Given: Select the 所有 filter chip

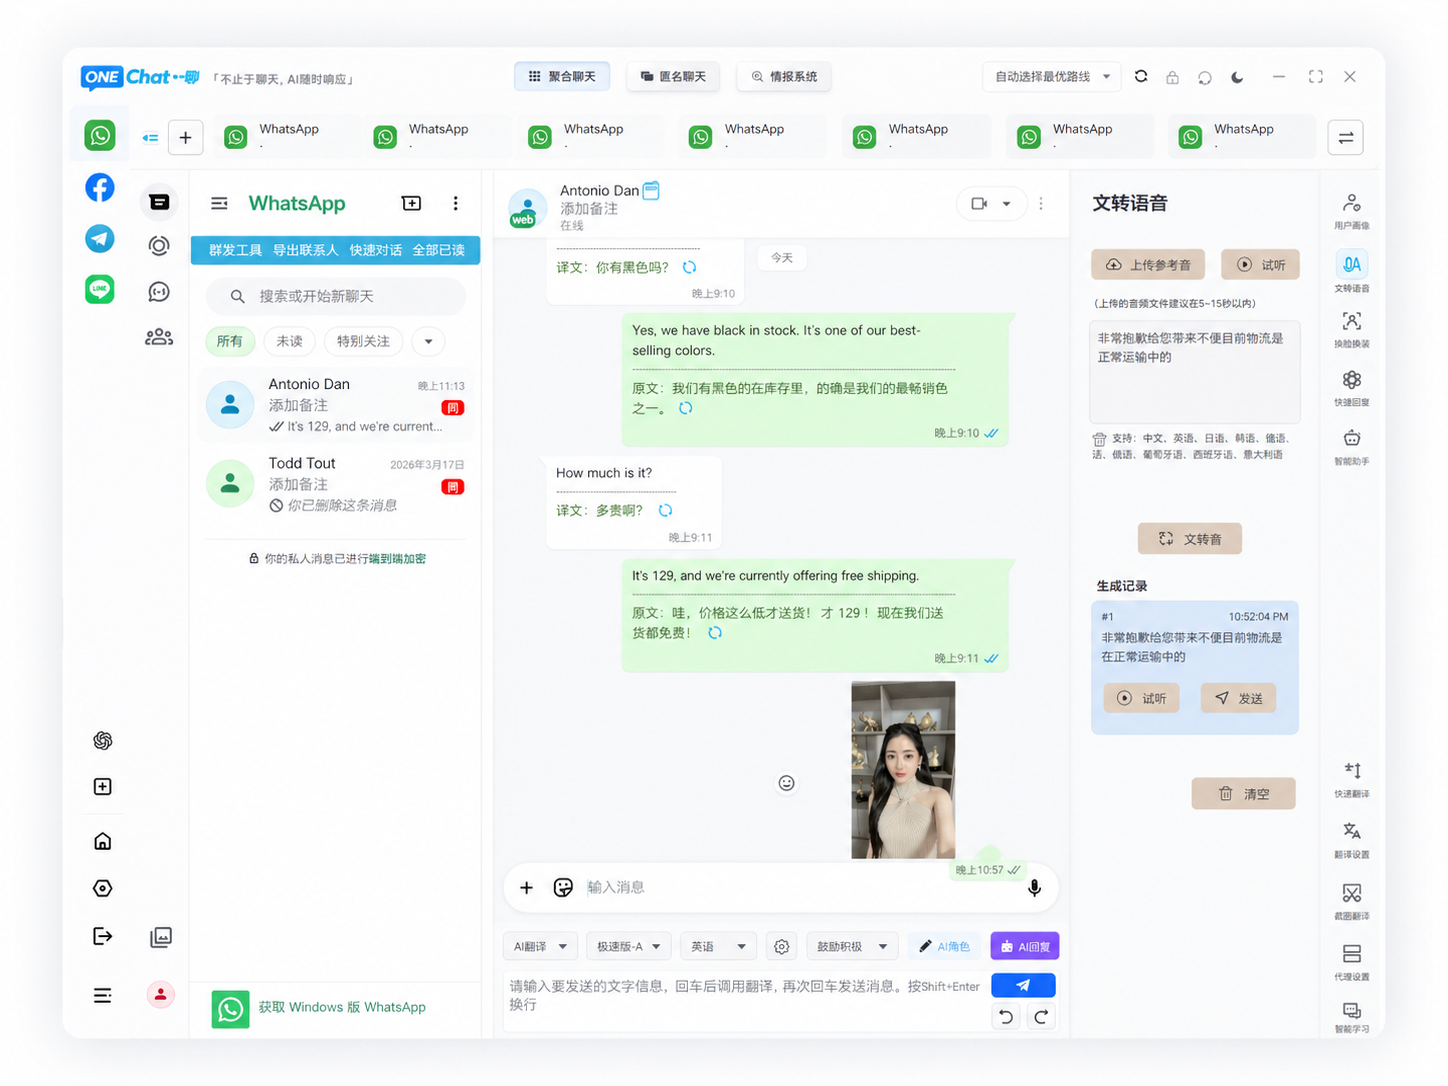Looking at the screenshot, I should coord(230,341).
